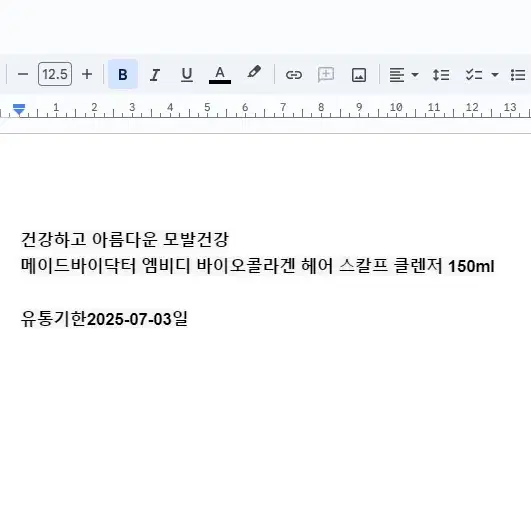Expand the checklist options dropdown arrow
531x531 pixels.
[x=495, y=75]
